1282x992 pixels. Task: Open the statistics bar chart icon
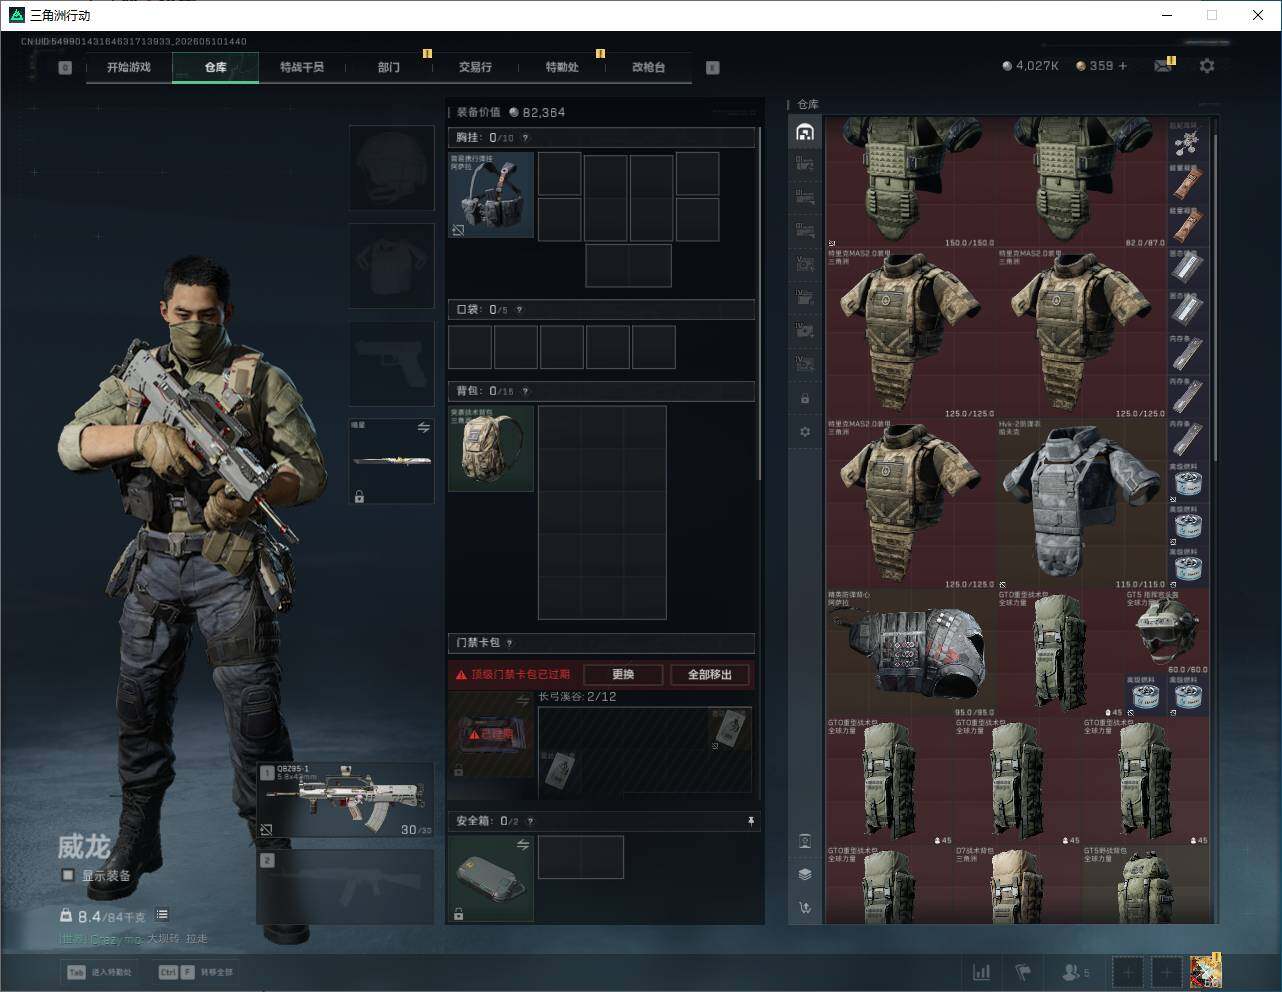click(x=982, y=972)
